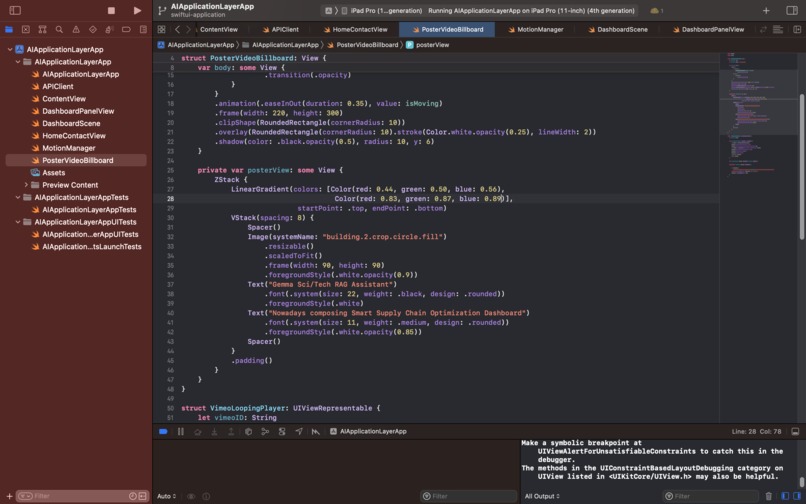Viewport: 806px width, 504px height.
Task: Toggle breakpoints activation in debug bar
Action: [x=163, y=431]
